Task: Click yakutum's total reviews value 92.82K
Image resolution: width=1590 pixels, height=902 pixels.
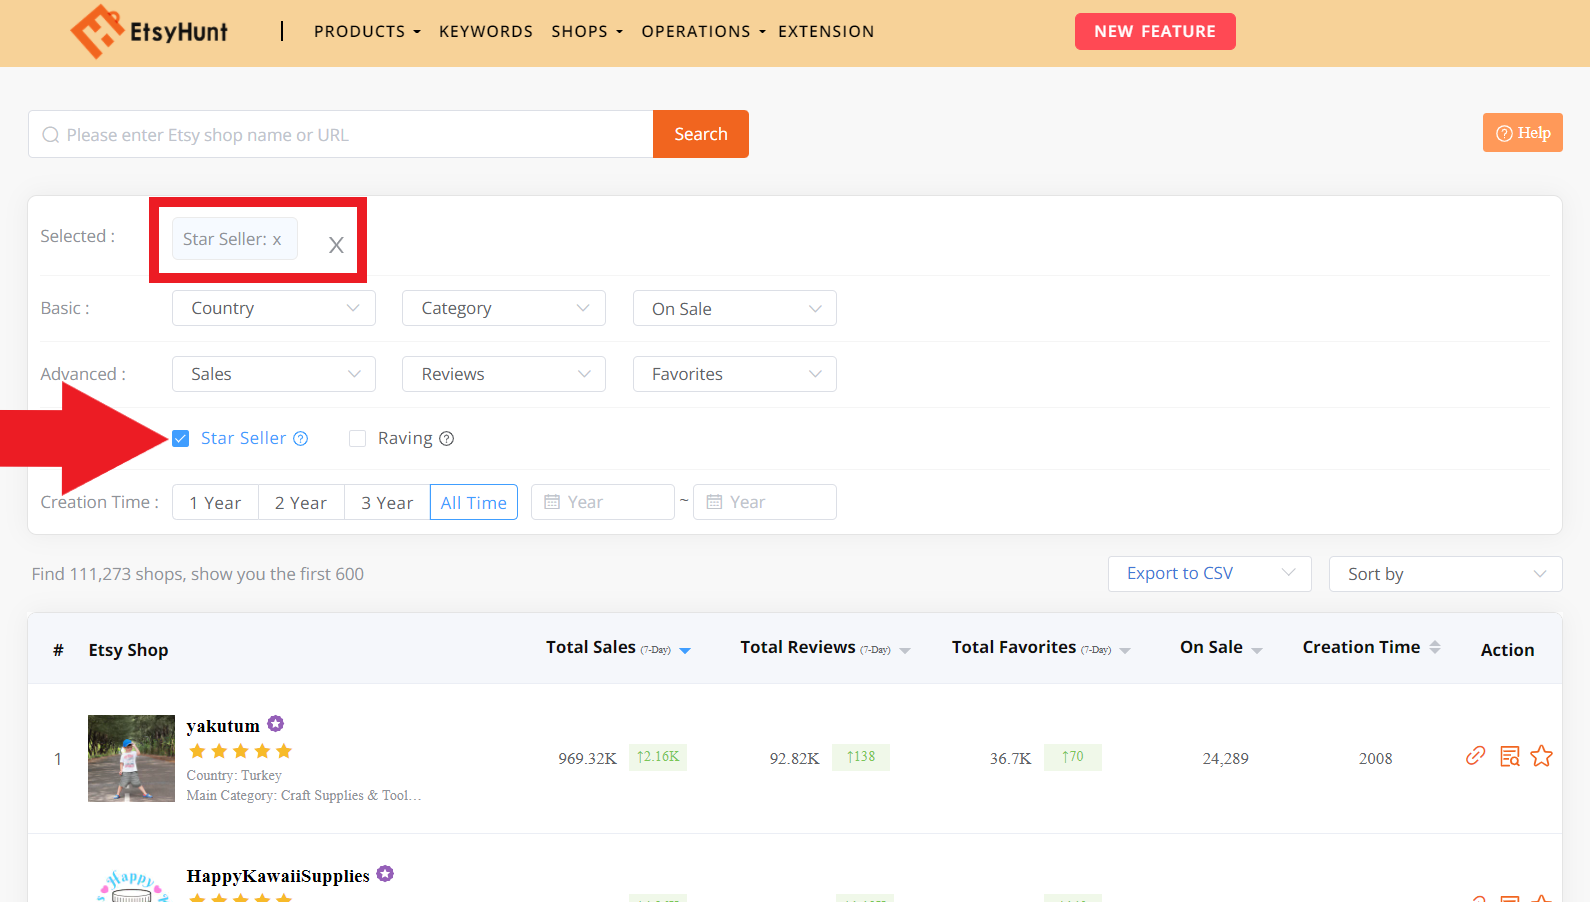Action: tap(795, 759)
